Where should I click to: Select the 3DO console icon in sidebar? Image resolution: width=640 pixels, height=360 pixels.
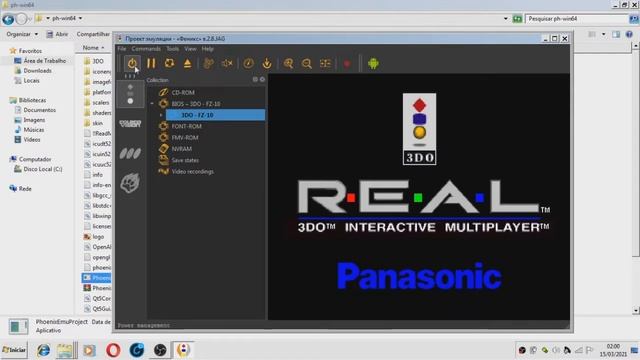pyautogui.click(x=130, y=94)
